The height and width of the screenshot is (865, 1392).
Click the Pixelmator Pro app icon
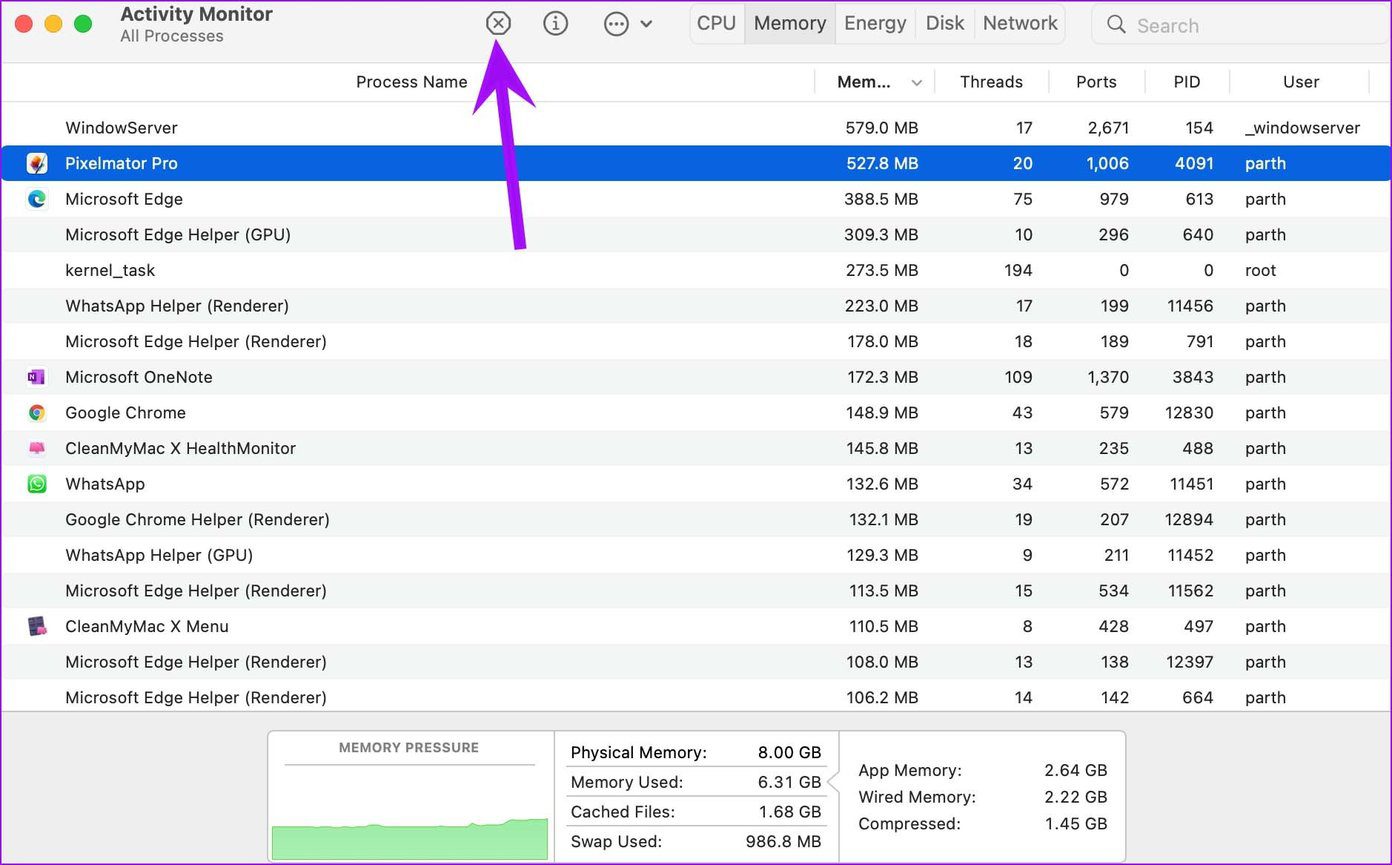(37, 163)
